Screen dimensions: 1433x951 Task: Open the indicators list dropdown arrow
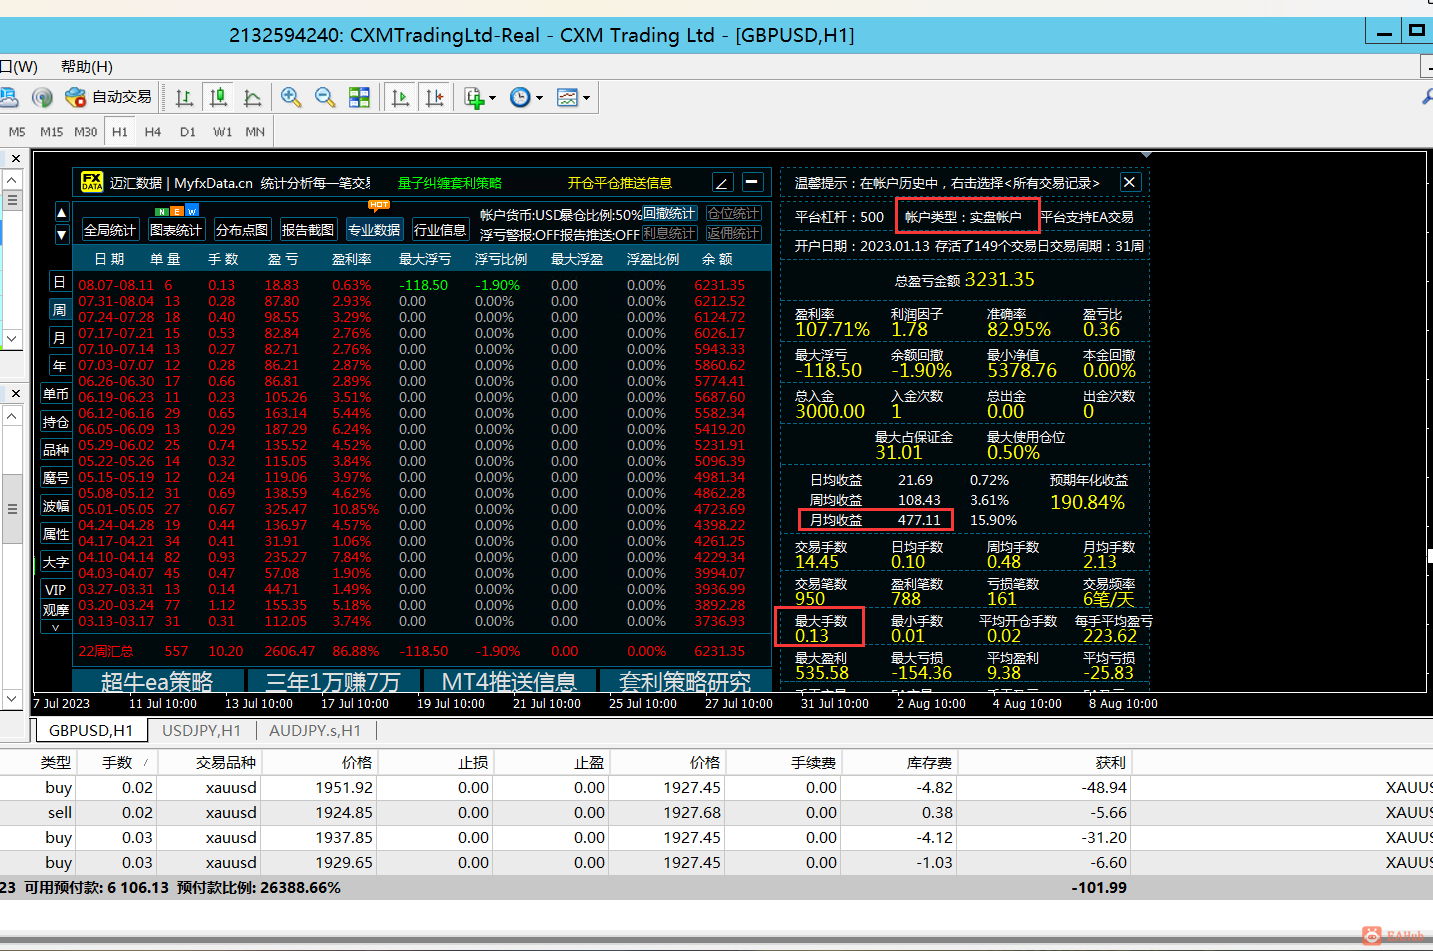[x=492, y=98]
